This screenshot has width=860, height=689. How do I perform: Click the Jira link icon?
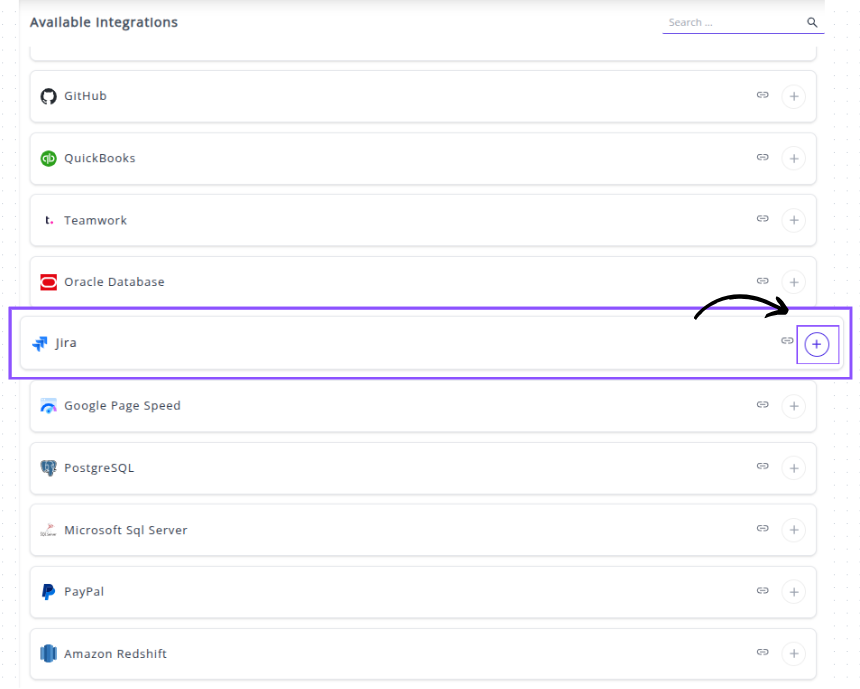click(787, 342)
